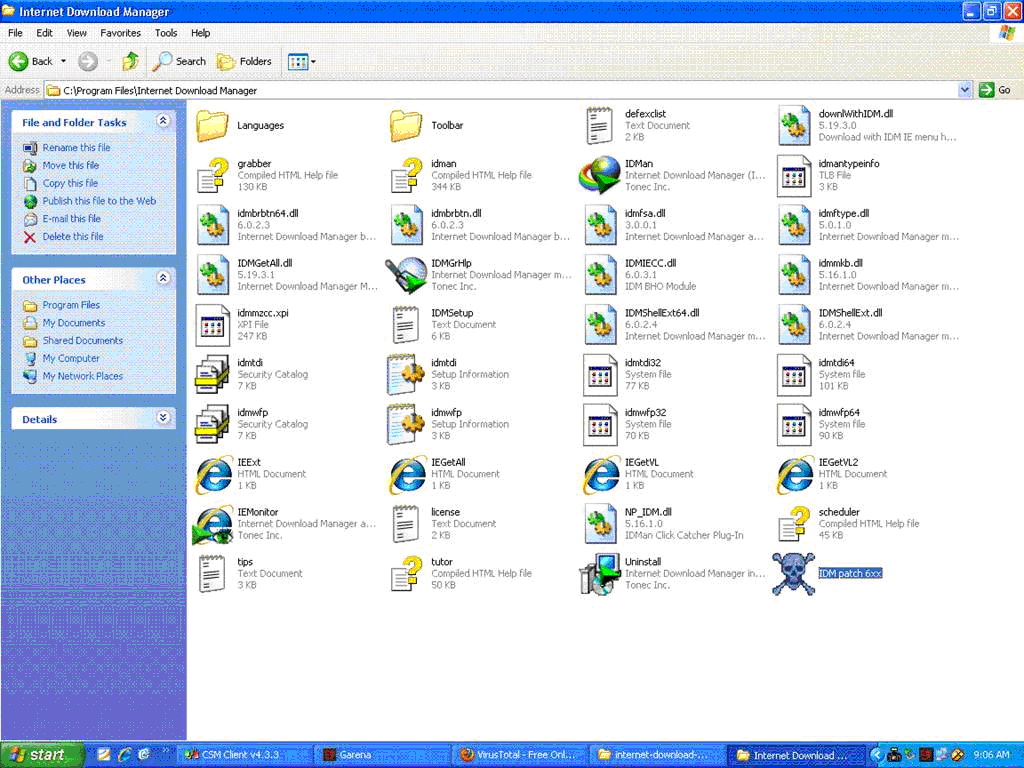This screenshot has height=768, width=1024.
Task: Open the File menu
Action: 15,33
